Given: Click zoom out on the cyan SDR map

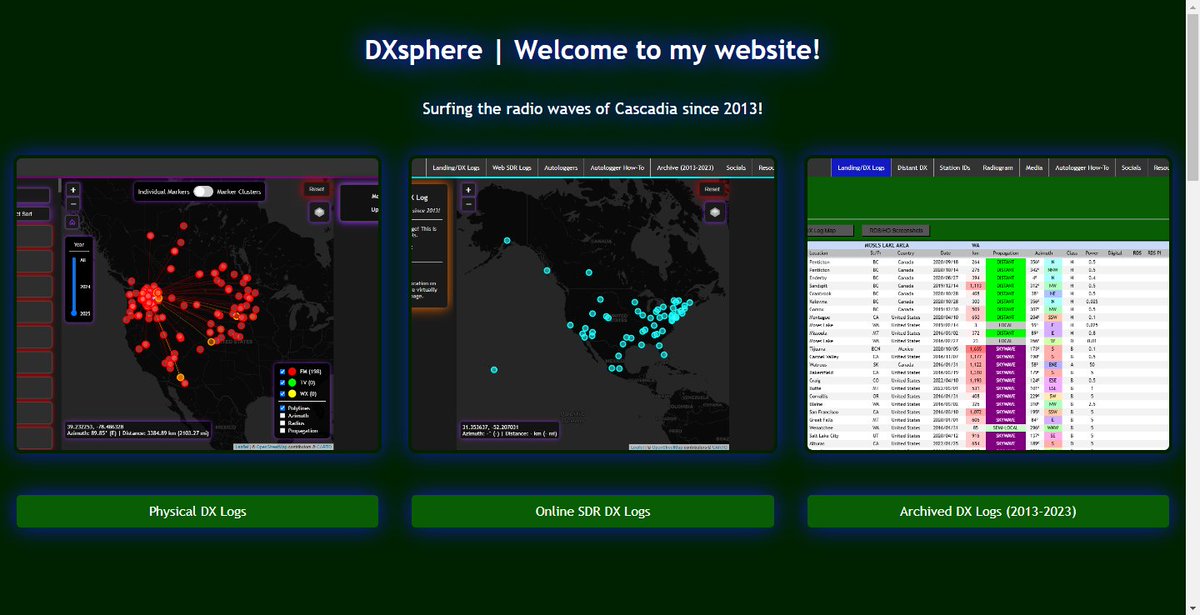Looking at the screenshot, I should pos(467,205).
